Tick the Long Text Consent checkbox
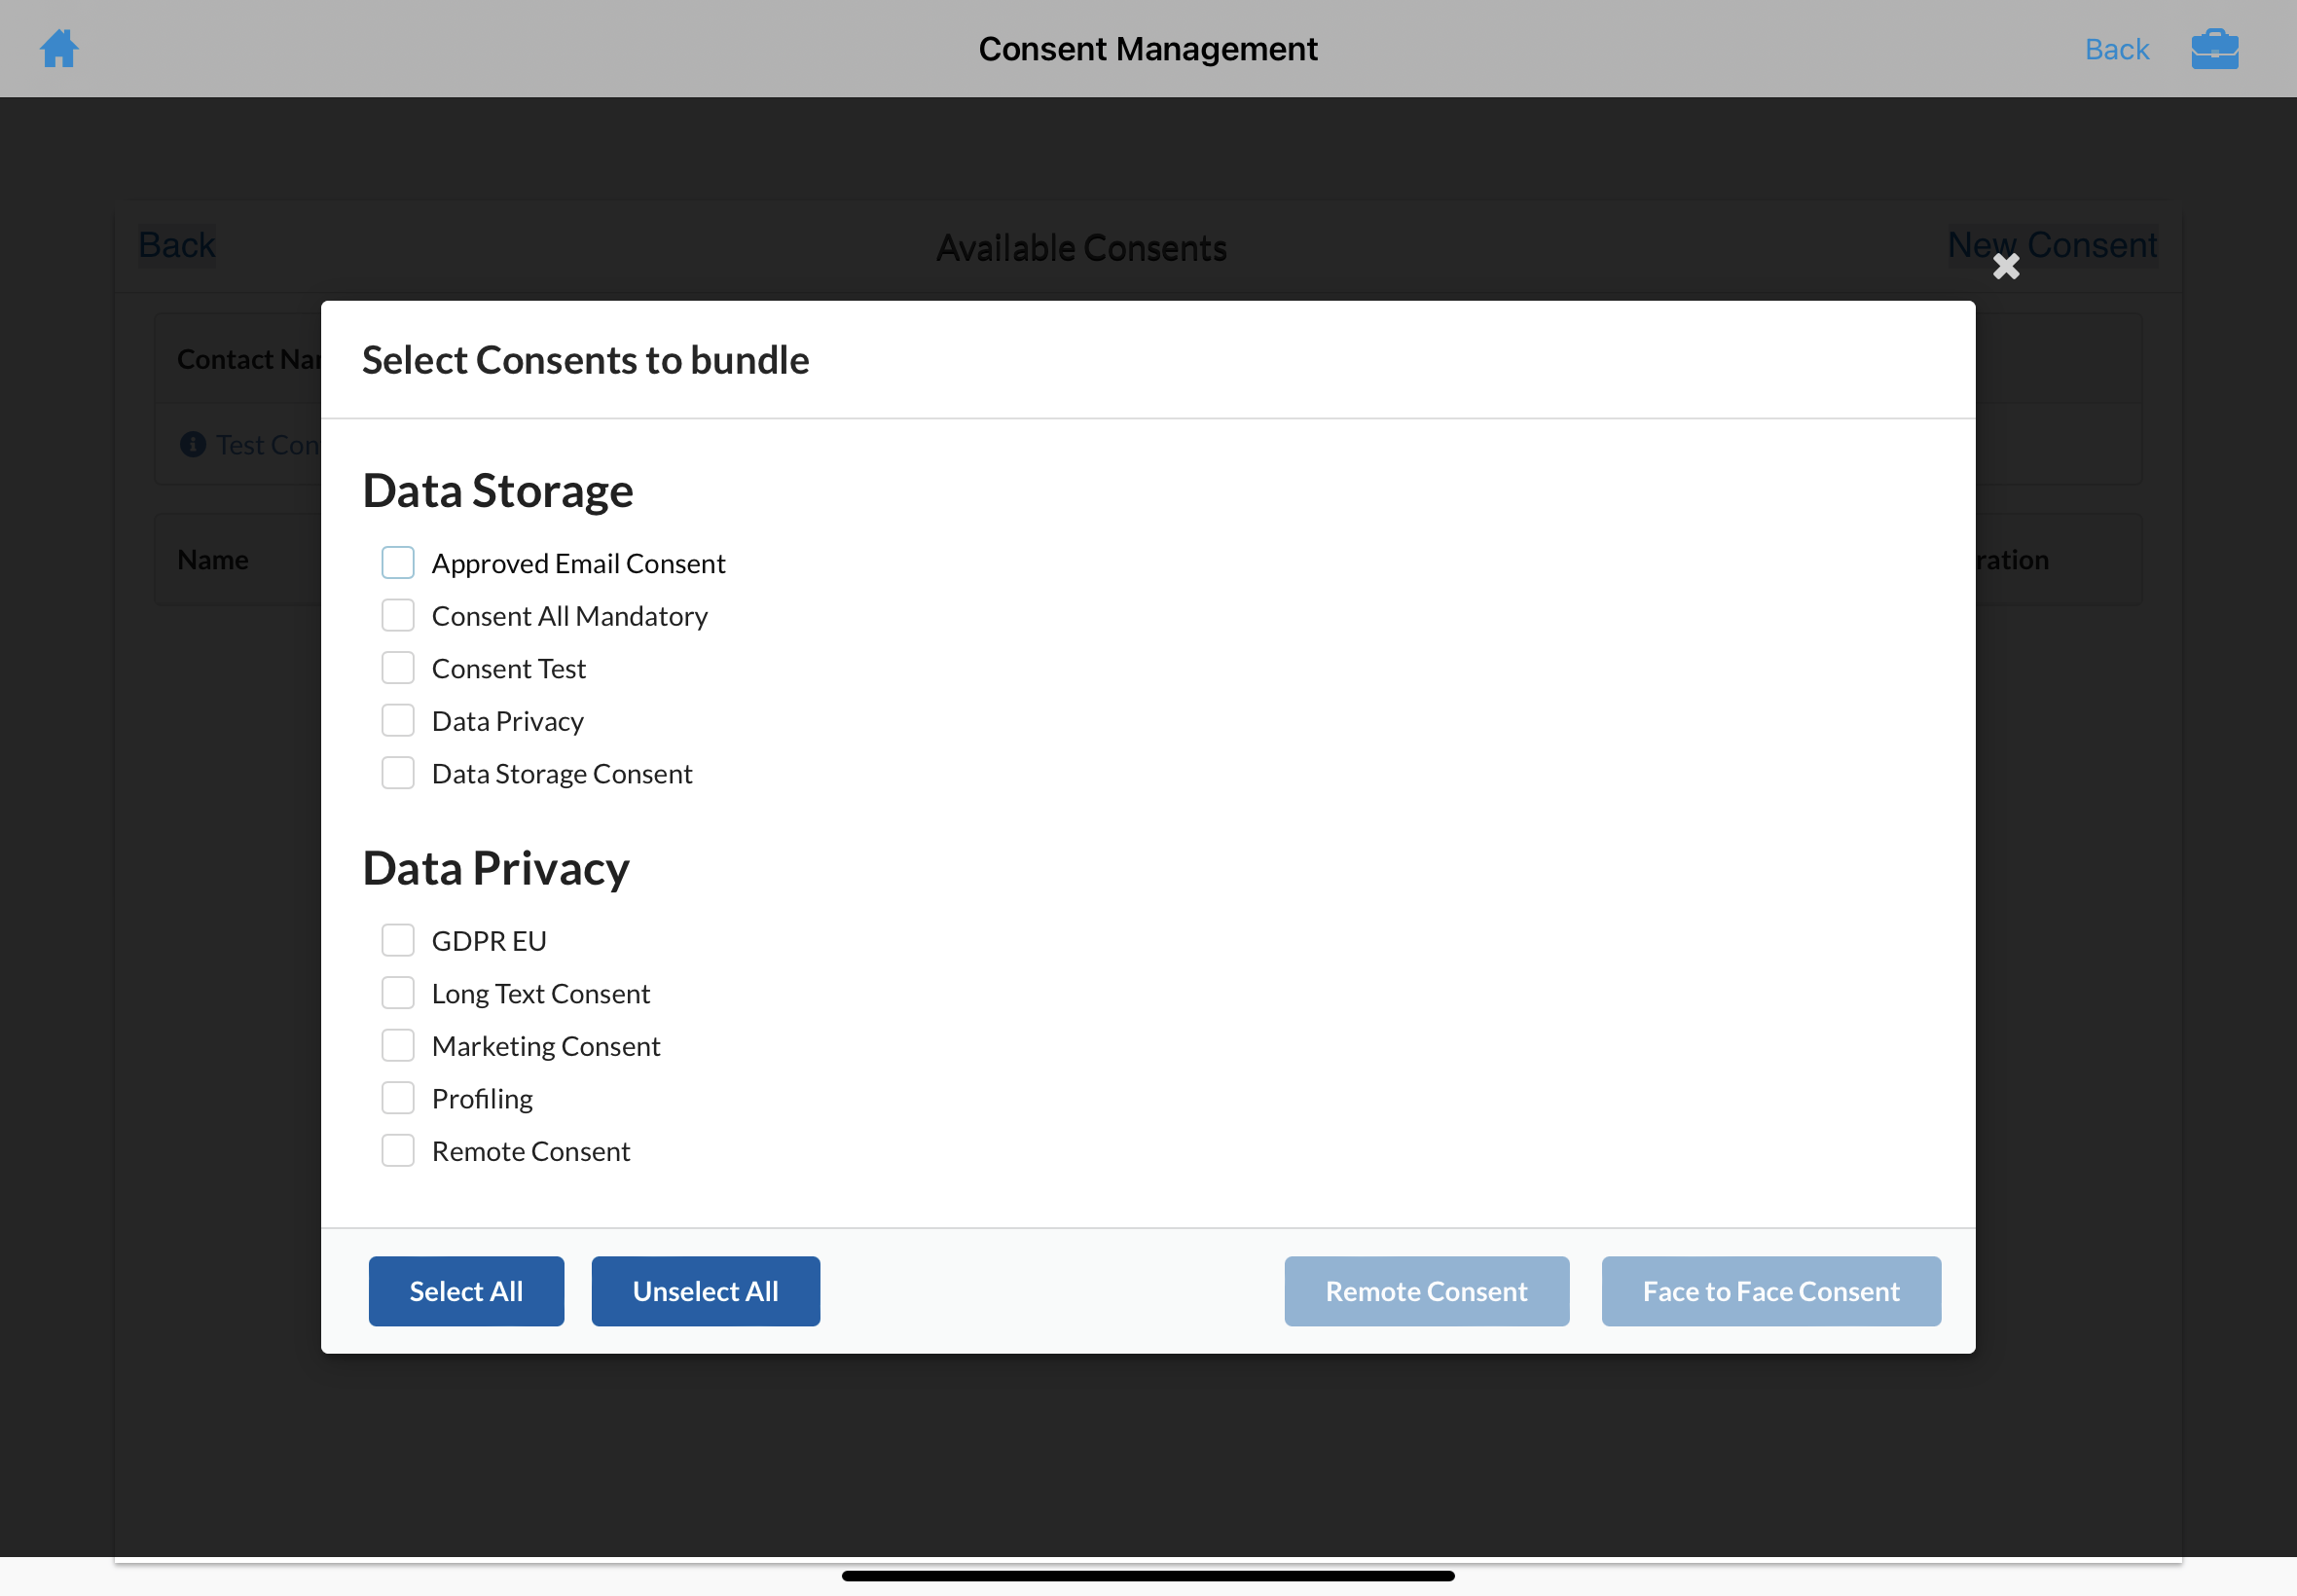Viewport: 2297px width, 1596px height. [398, 993]
